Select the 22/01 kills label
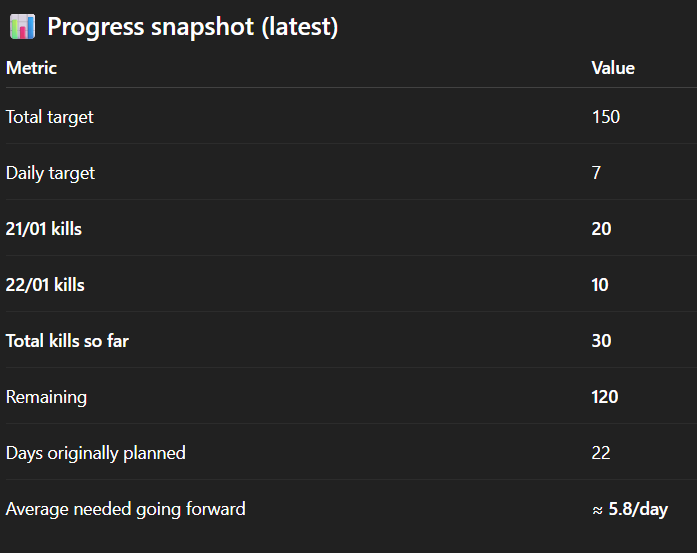 (45, 285)
